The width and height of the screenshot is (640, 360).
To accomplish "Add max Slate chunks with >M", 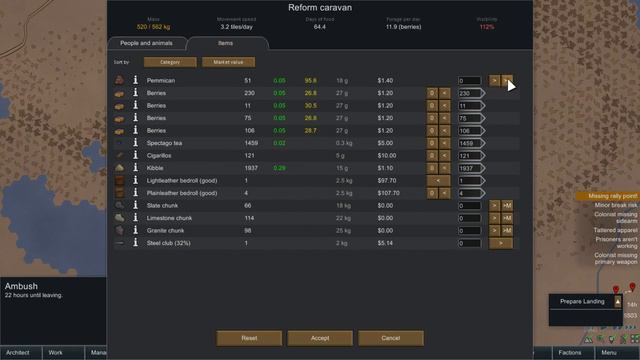I will 507,206.
